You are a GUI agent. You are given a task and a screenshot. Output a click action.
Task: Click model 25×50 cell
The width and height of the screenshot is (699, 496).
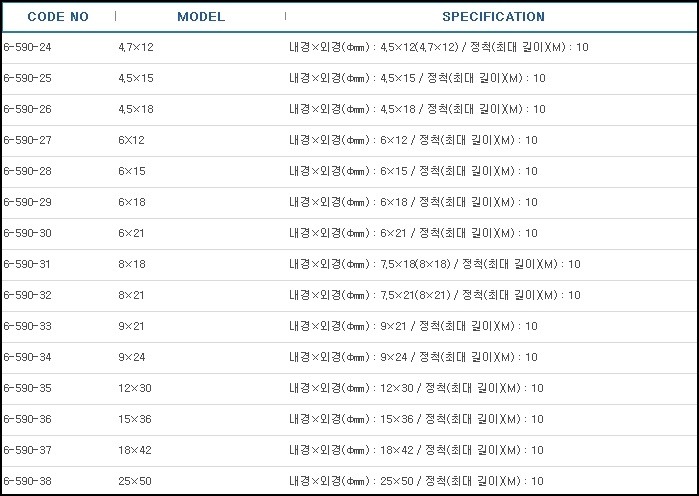pos(135,481)
